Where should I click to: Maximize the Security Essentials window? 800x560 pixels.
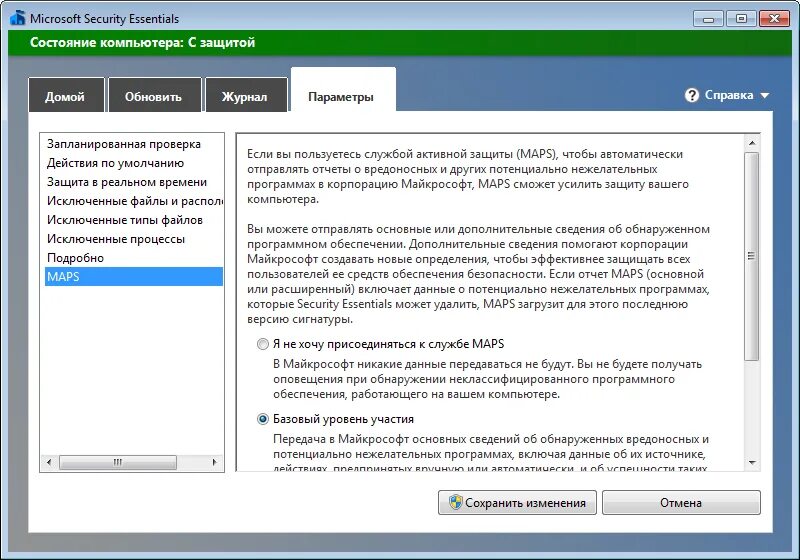(741, 19)
